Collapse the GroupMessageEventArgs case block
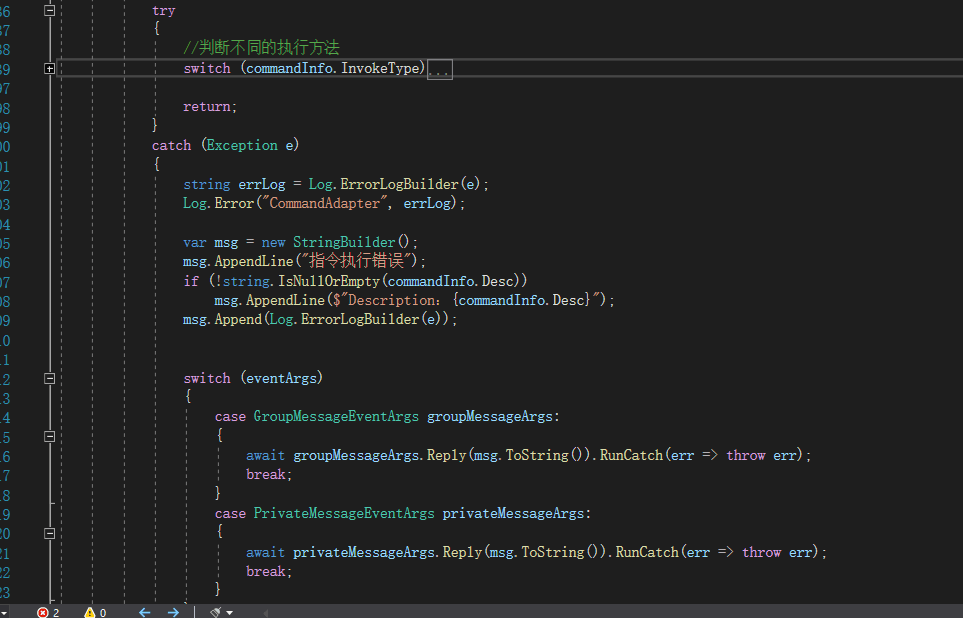Viewport: 963px width, 618px height. pos(48,436)
